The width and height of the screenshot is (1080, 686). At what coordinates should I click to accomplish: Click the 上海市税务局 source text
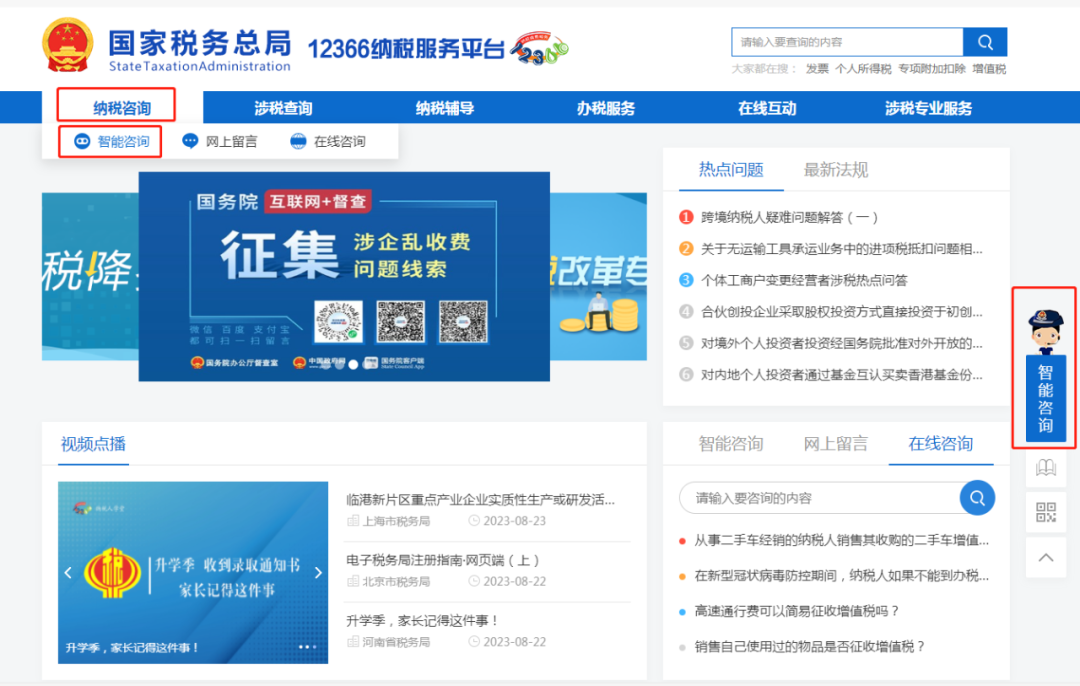coord(396,521)
